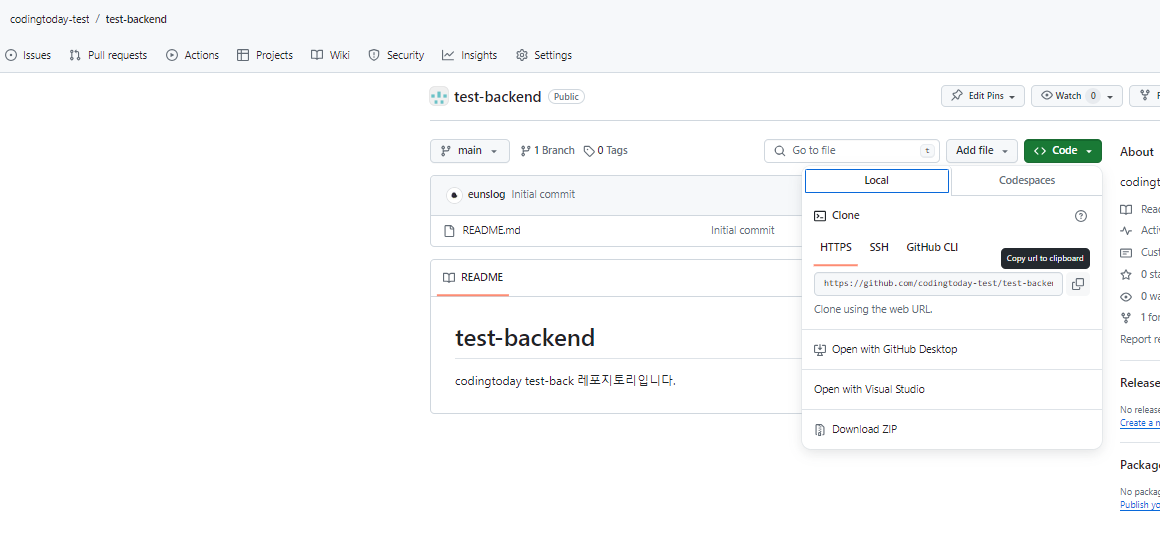Viewport: 1160px width, 535px height.
Task: Open eunslog's Initial commit message
Action: (544, 195)
